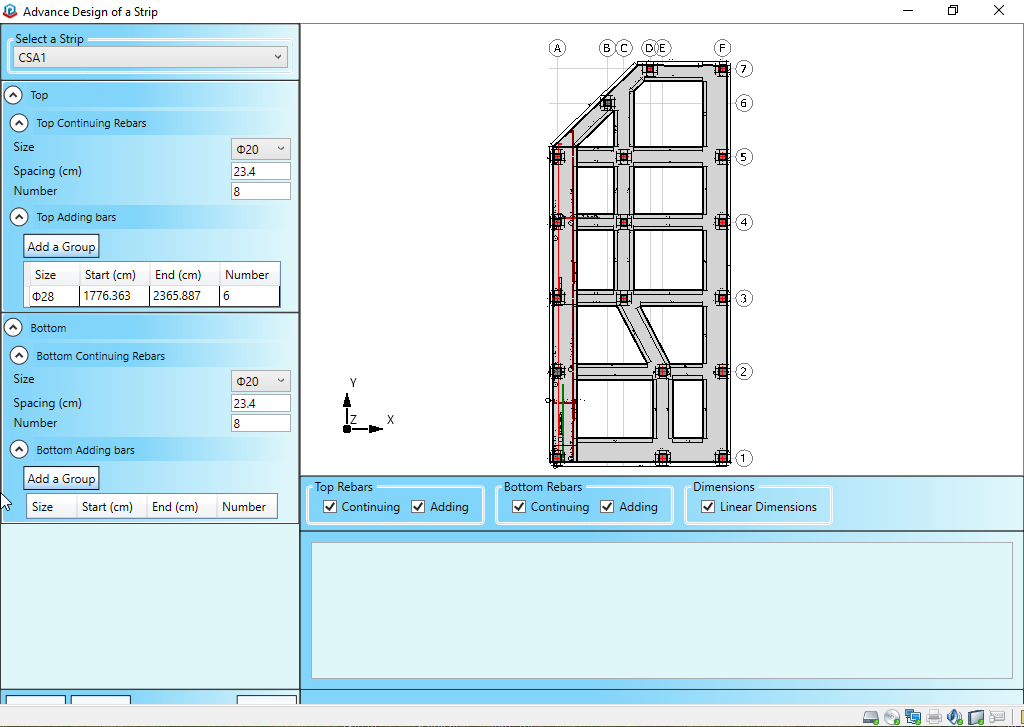The image size is (1024, 727).
Task: Click the top Spacing (cm) field
Action: tap(261, 171)
